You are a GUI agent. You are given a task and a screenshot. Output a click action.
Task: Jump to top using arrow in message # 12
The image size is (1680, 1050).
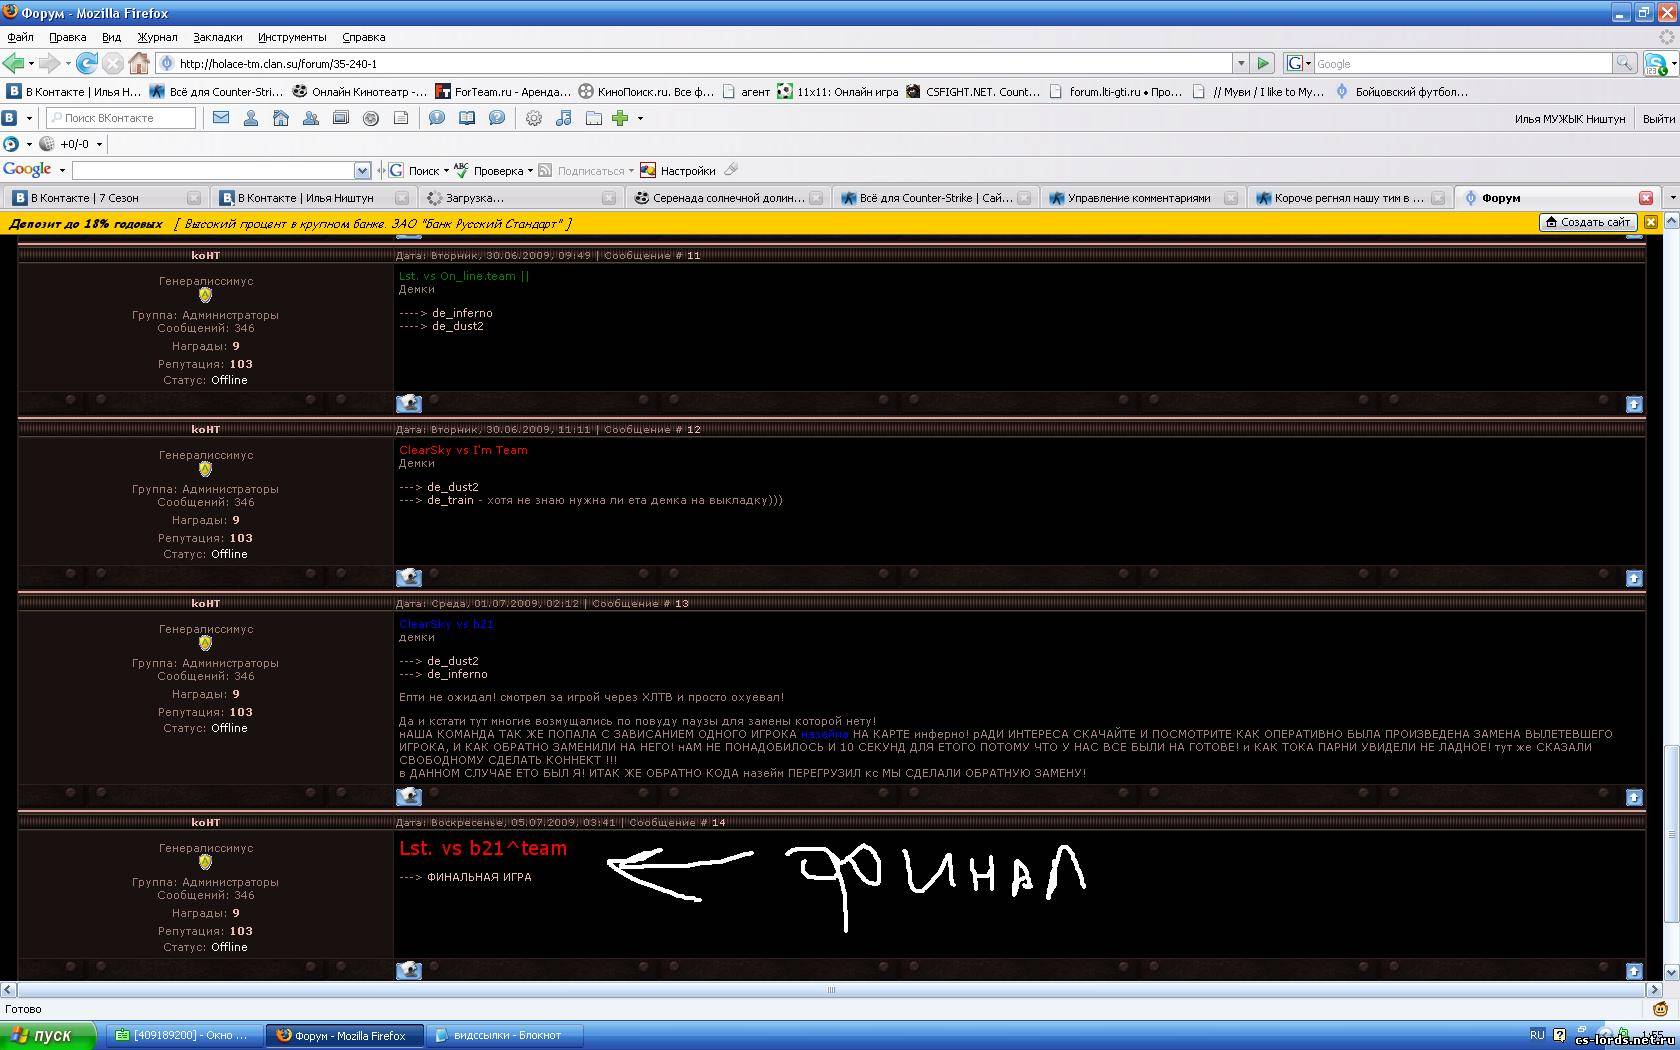(1634, 578)
